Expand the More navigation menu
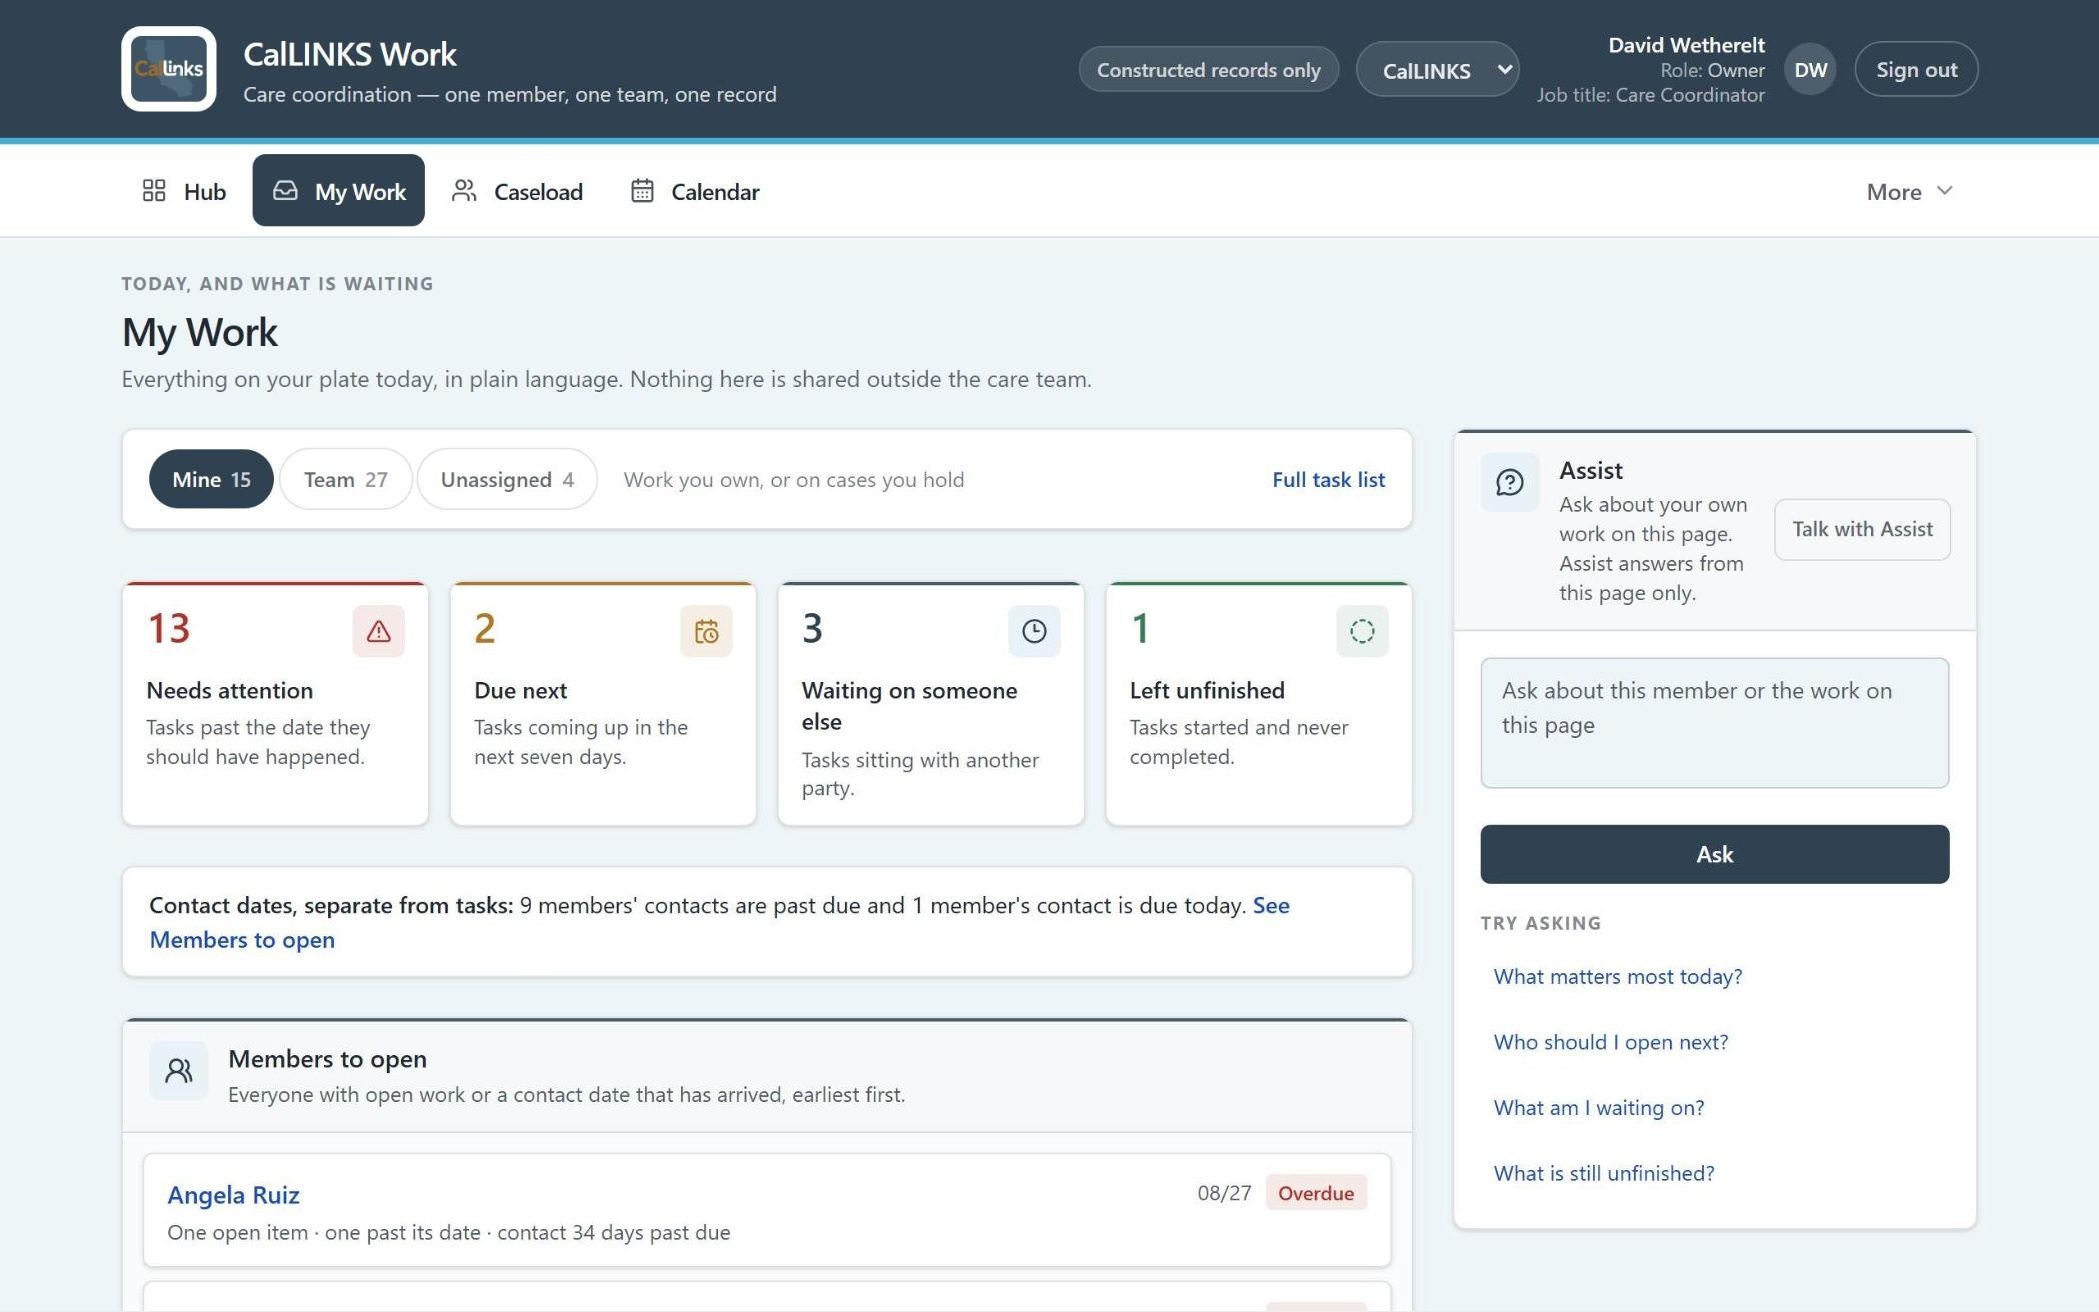Viewport: 2099px width, 1312px height. (x=1909, y=191)
